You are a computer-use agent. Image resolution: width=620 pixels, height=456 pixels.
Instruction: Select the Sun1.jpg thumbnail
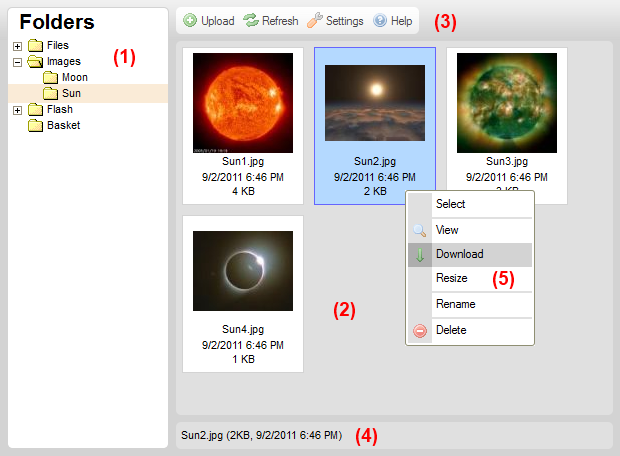click(243, 103)
